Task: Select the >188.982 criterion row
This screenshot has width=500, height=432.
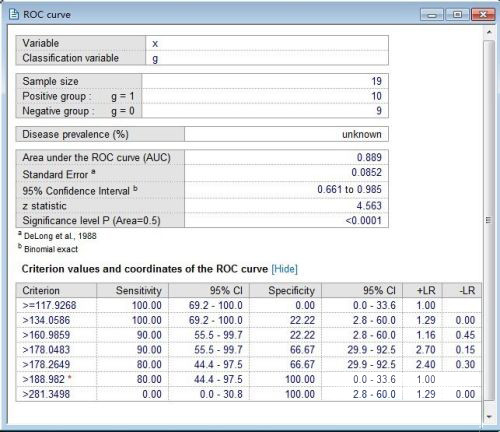Action: (249, 379)
